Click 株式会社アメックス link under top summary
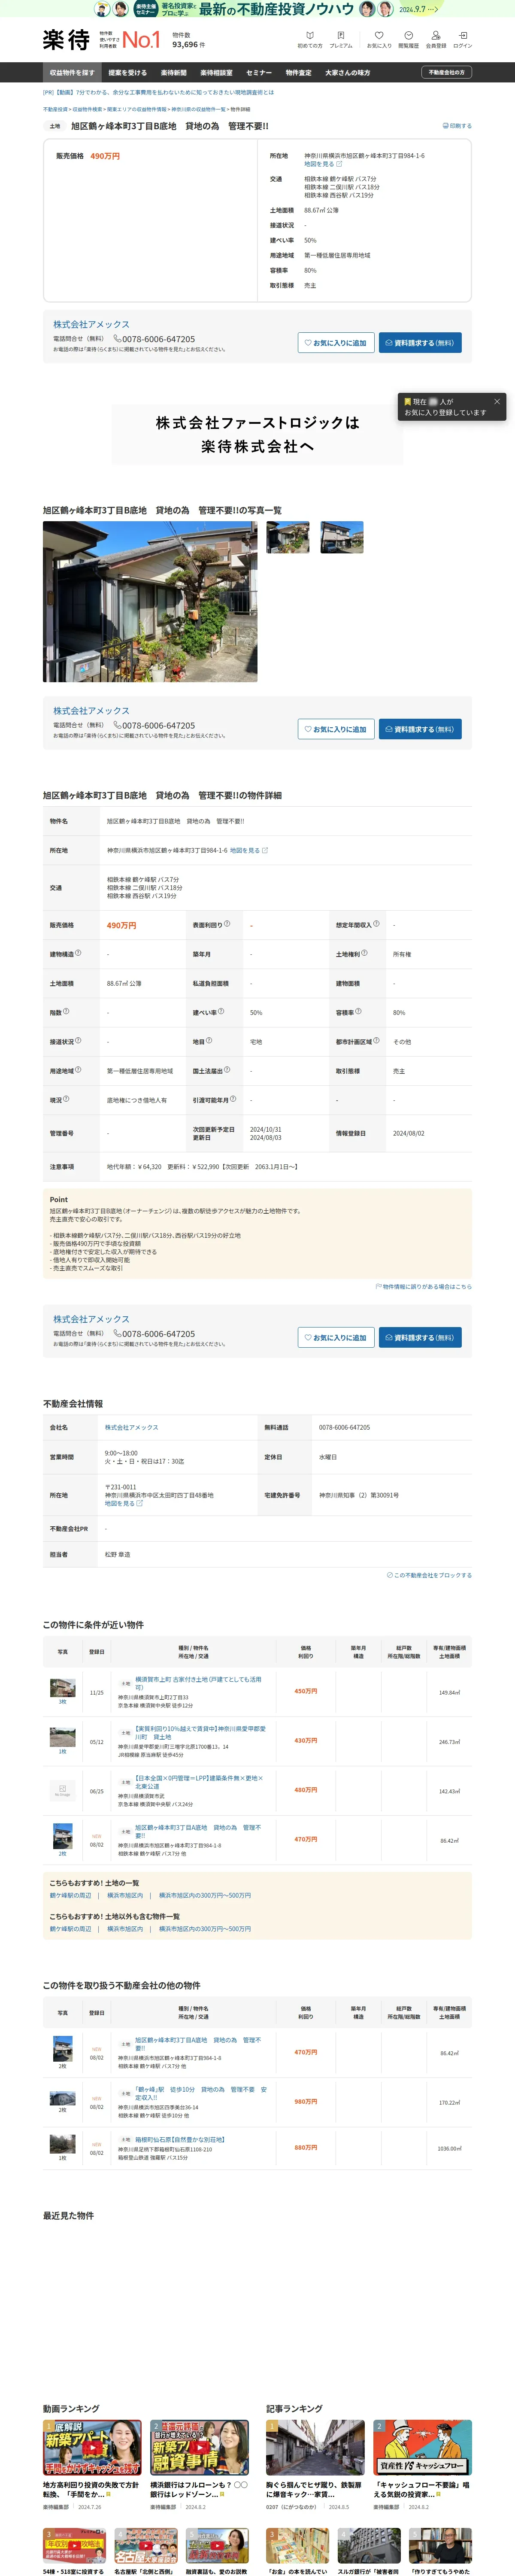Screen dimensions: 515x2576 (91, 324)
